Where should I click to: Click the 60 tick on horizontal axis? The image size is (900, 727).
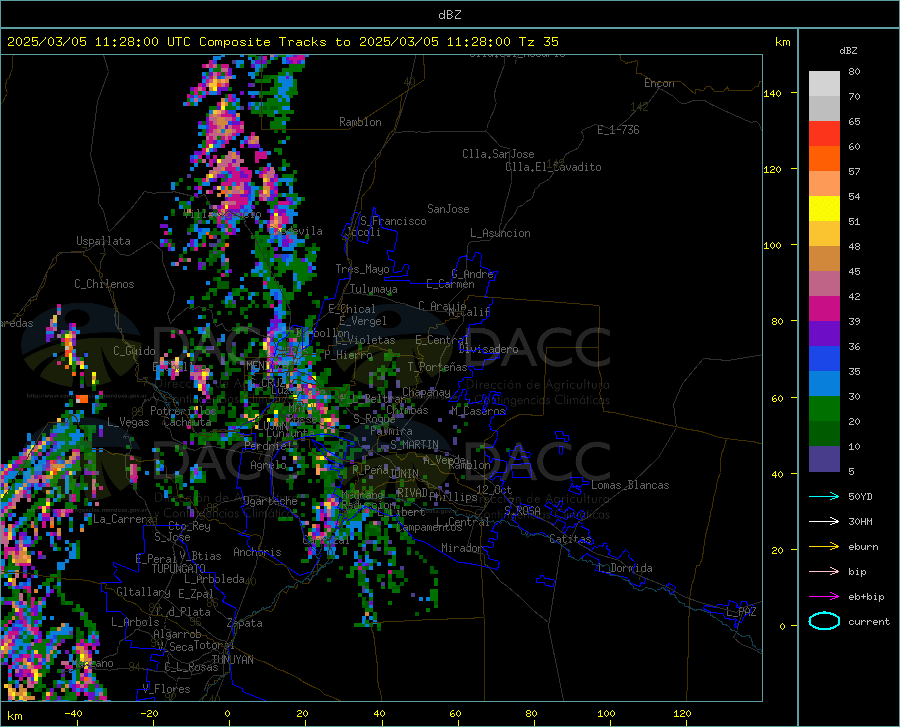tap(455, 713)
